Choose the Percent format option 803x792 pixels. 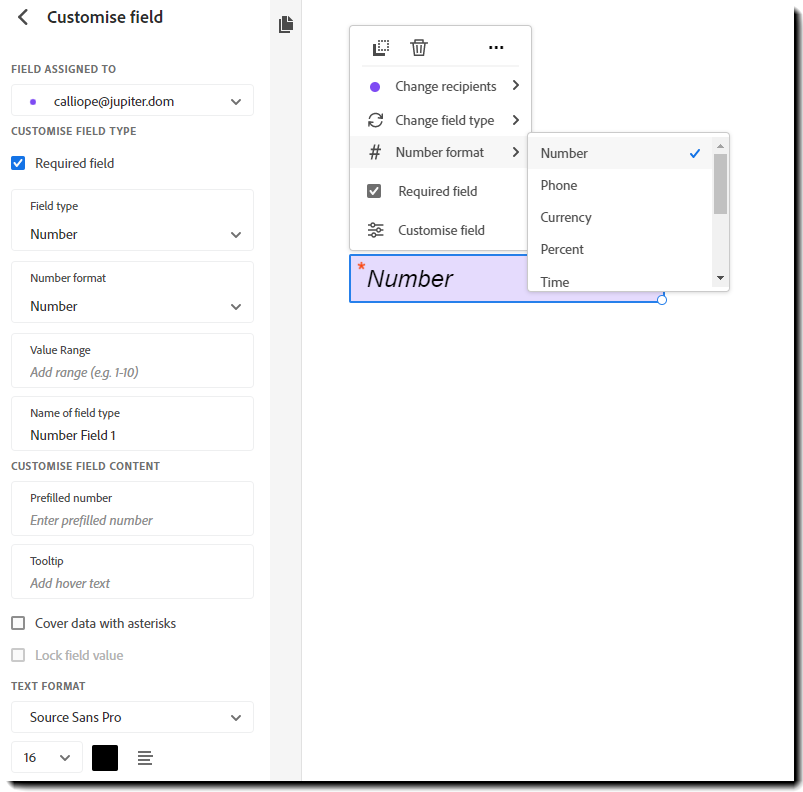coord(562,249)
